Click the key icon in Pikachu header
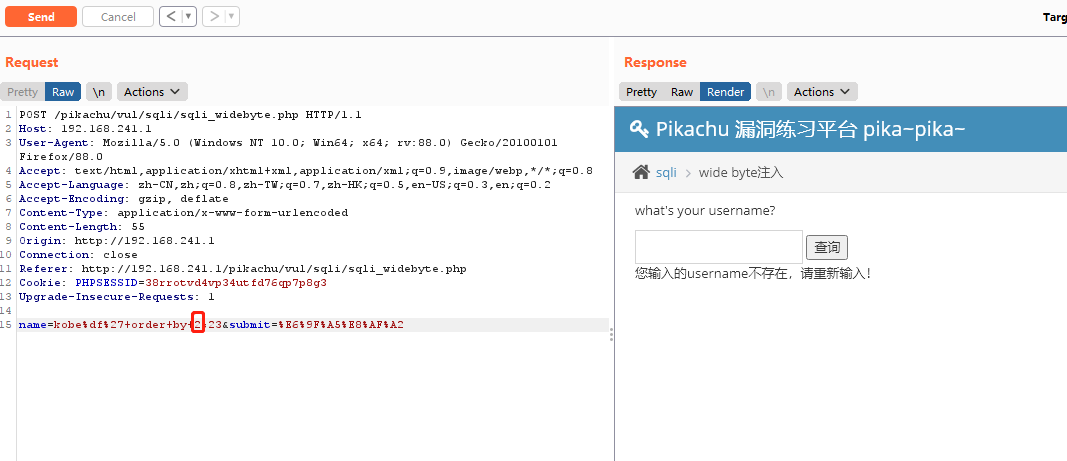 [x=639, y=129]
